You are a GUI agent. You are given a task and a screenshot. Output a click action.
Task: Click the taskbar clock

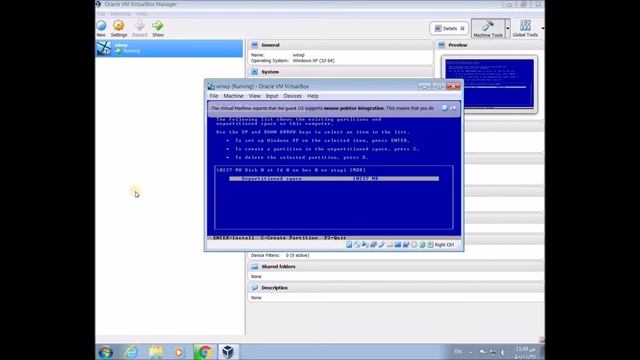pyautogui.click(x=525, y=353)
